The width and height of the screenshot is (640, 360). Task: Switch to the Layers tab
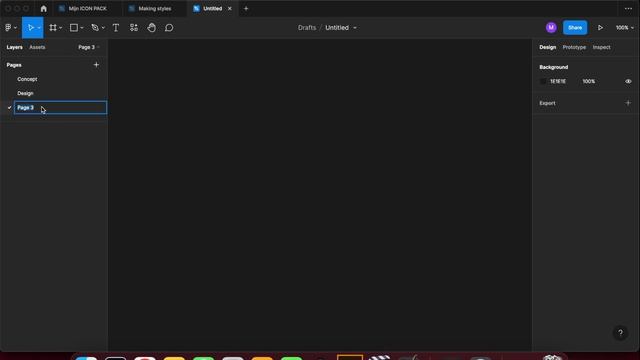click(x=14, y=47)
